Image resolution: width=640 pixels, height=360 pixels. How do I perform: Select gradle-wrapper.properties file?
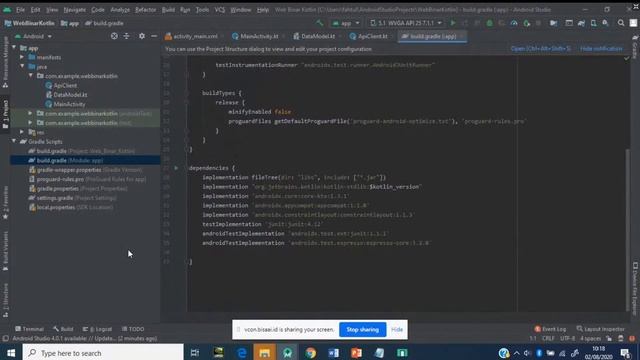[x=86, y=169]
